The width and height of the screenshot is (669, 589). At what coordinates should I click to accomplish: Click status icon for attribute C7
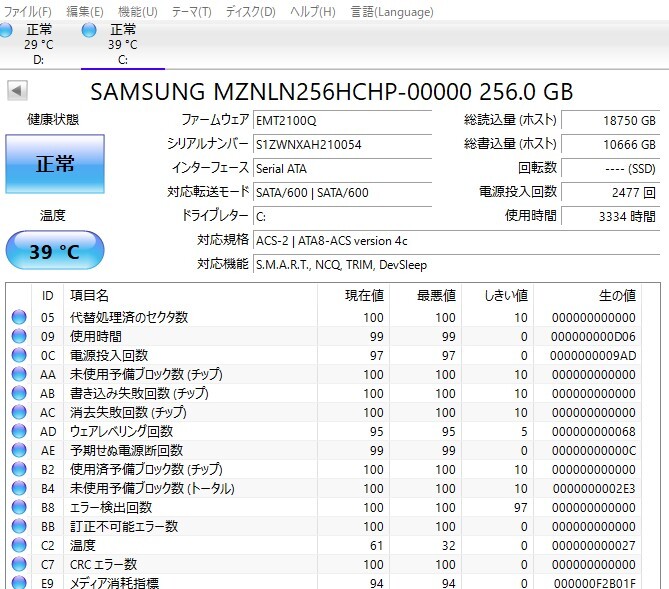point(19,564)
